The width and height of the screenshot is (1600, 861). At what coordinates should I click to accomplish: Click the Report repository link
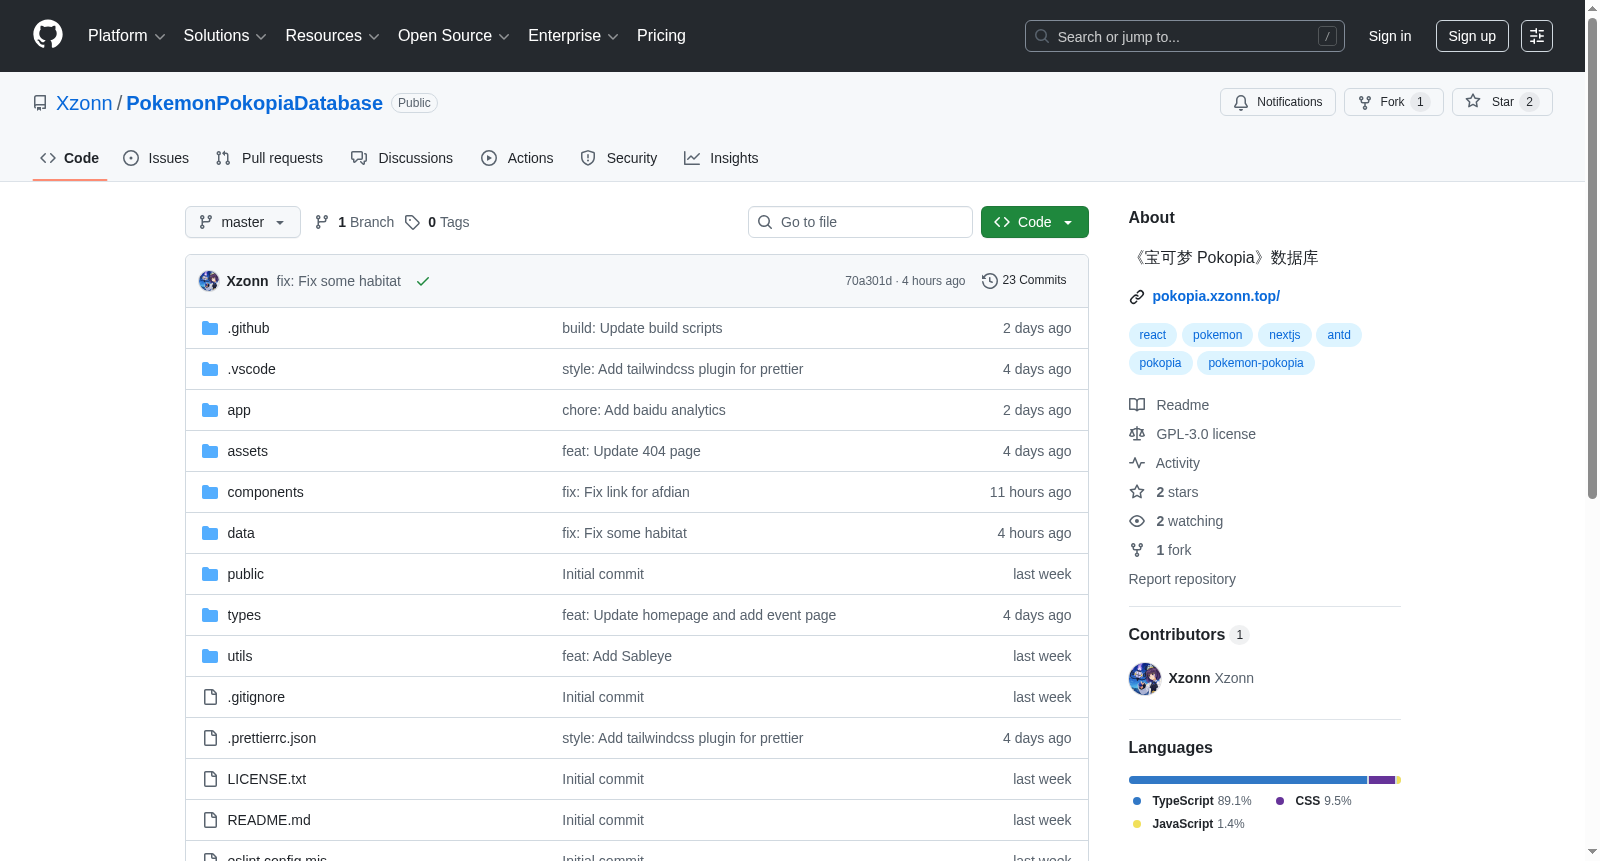point(1182,579)
